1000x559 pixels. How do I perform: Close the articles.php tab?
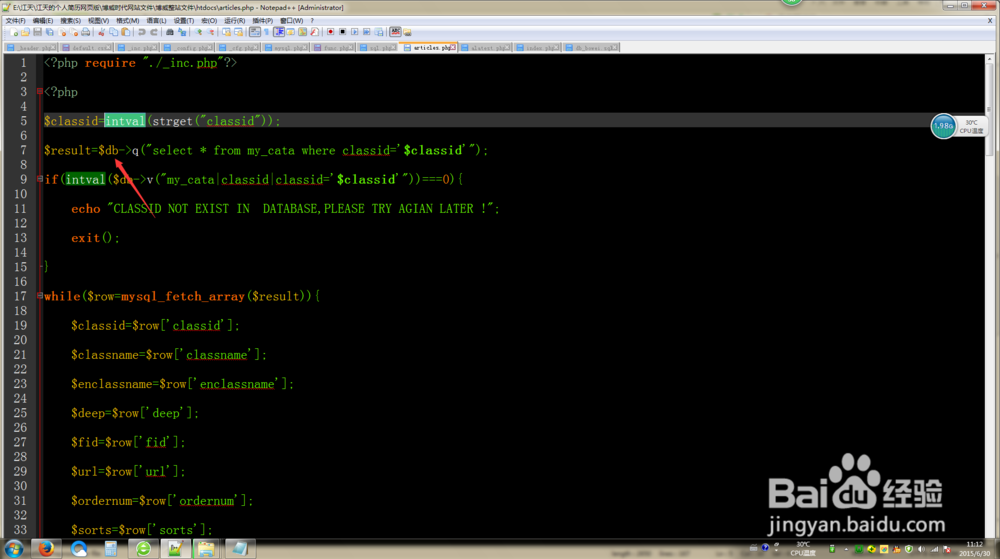(453, 47)
